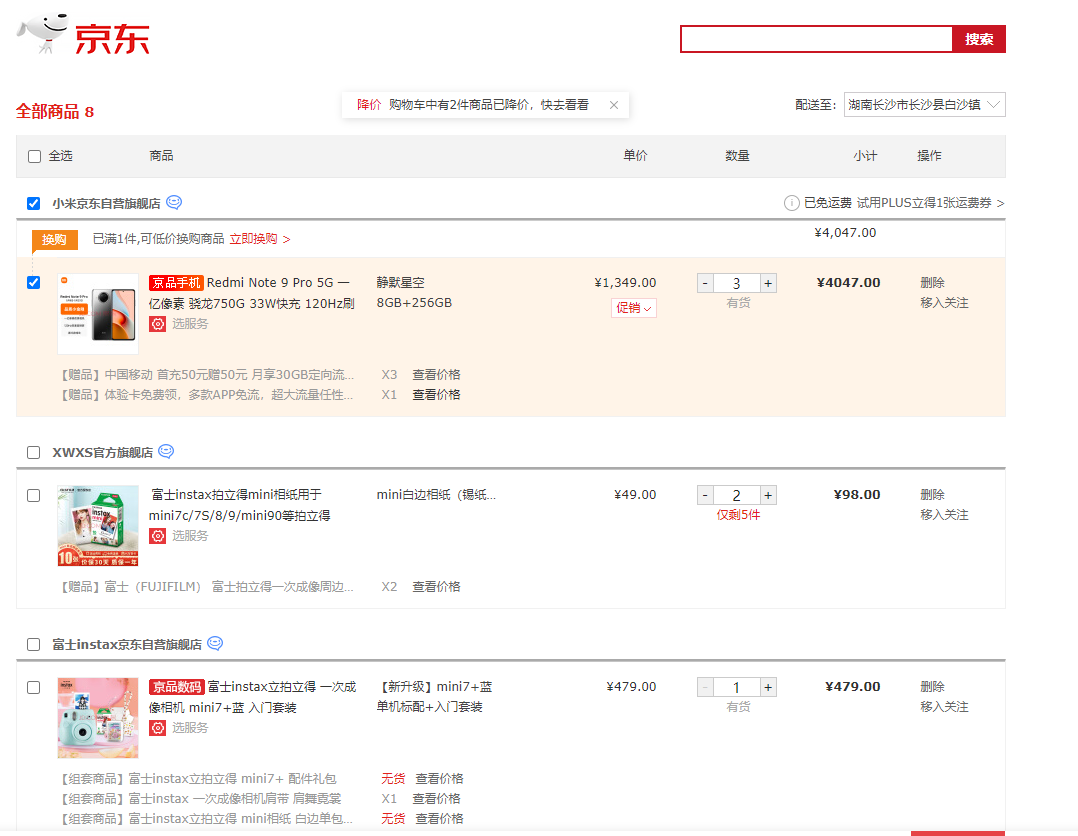The width and height of the screenshot is (1078, 836).
Task: Open chat icon for 富士instax京东自营旗舰店
Action: pos(215,643)
